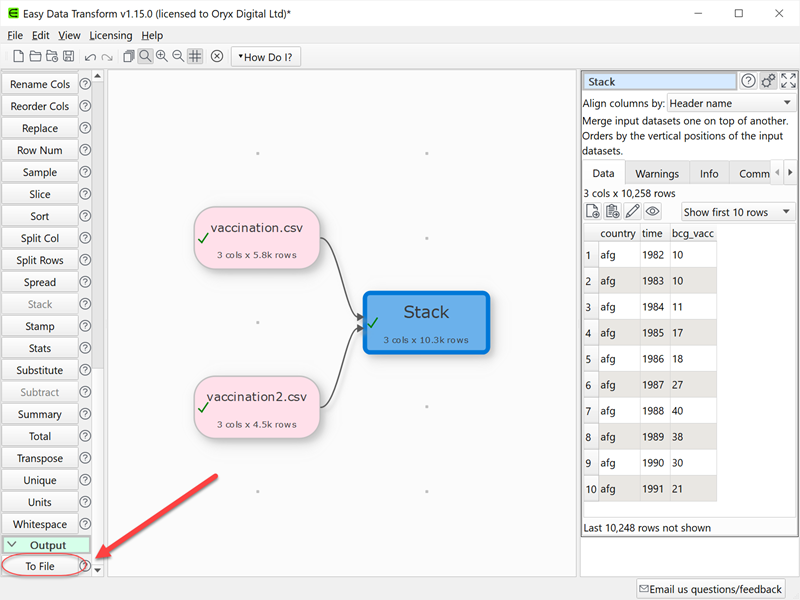This screenshot has height=600, width=800.
Task: Select the vaccination.csv node on the canvas
Action: point(257,237)
